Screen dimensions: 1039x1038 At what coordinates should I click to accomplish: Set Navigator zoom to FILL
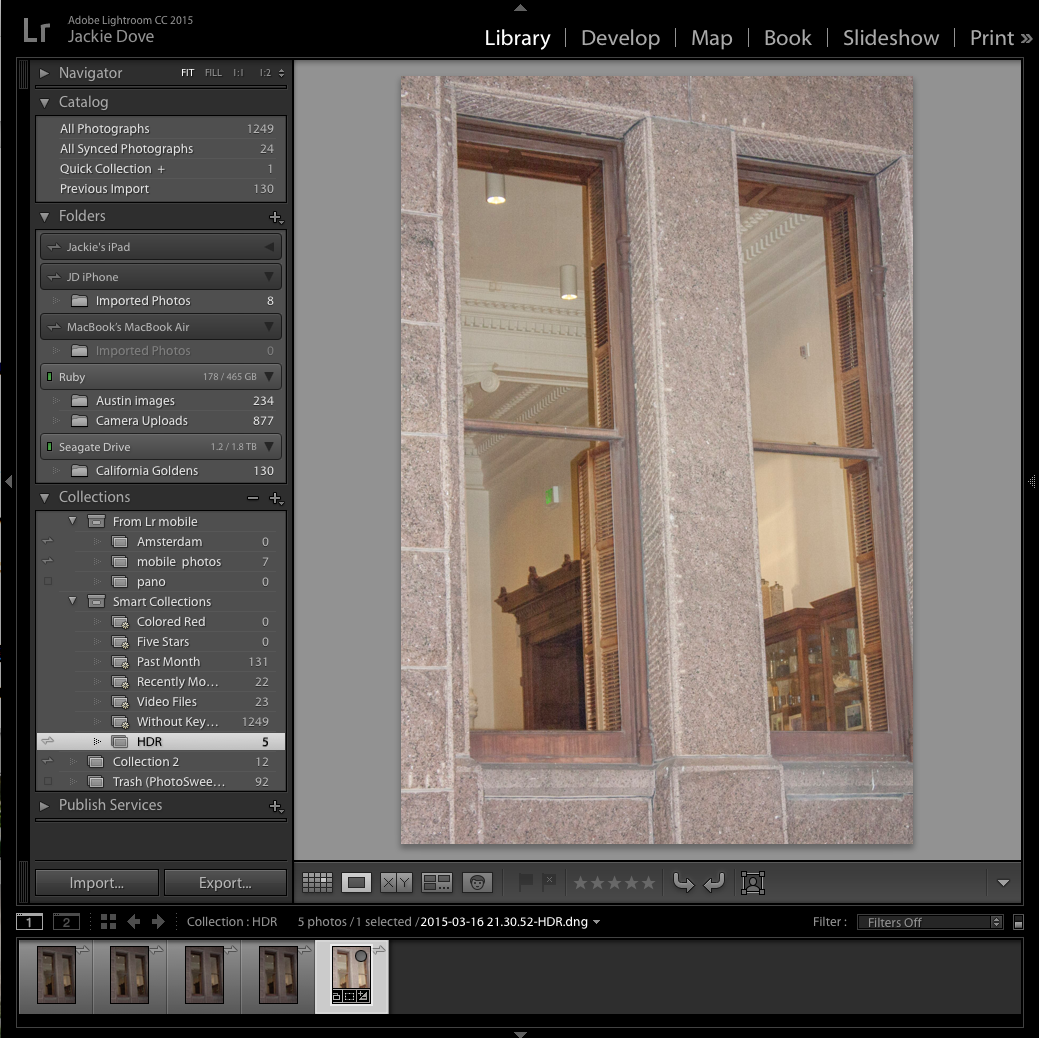213,73
